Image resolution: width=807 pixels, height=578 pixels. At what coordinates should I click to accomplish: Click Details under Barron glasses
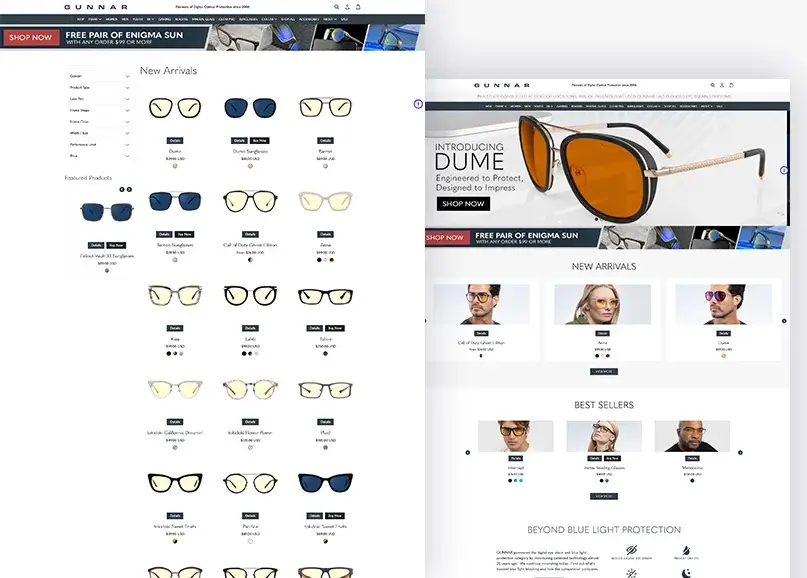tap(325, 141)
